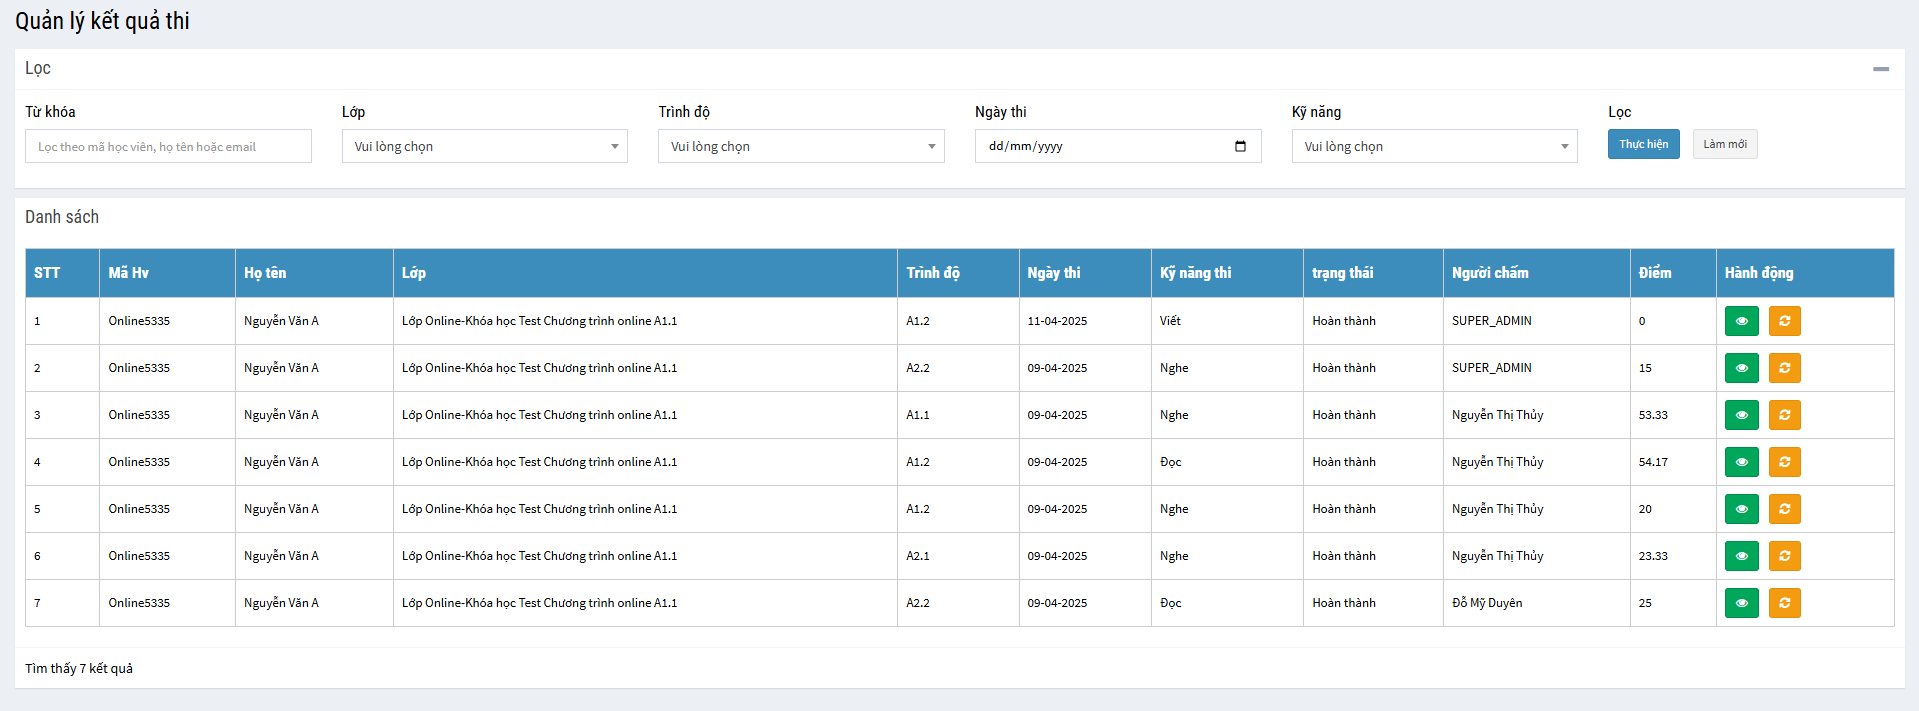This screenshot has width=1919, height=711.
Task: Collapse the Lọc filter panel
Action: [1880, 69]
